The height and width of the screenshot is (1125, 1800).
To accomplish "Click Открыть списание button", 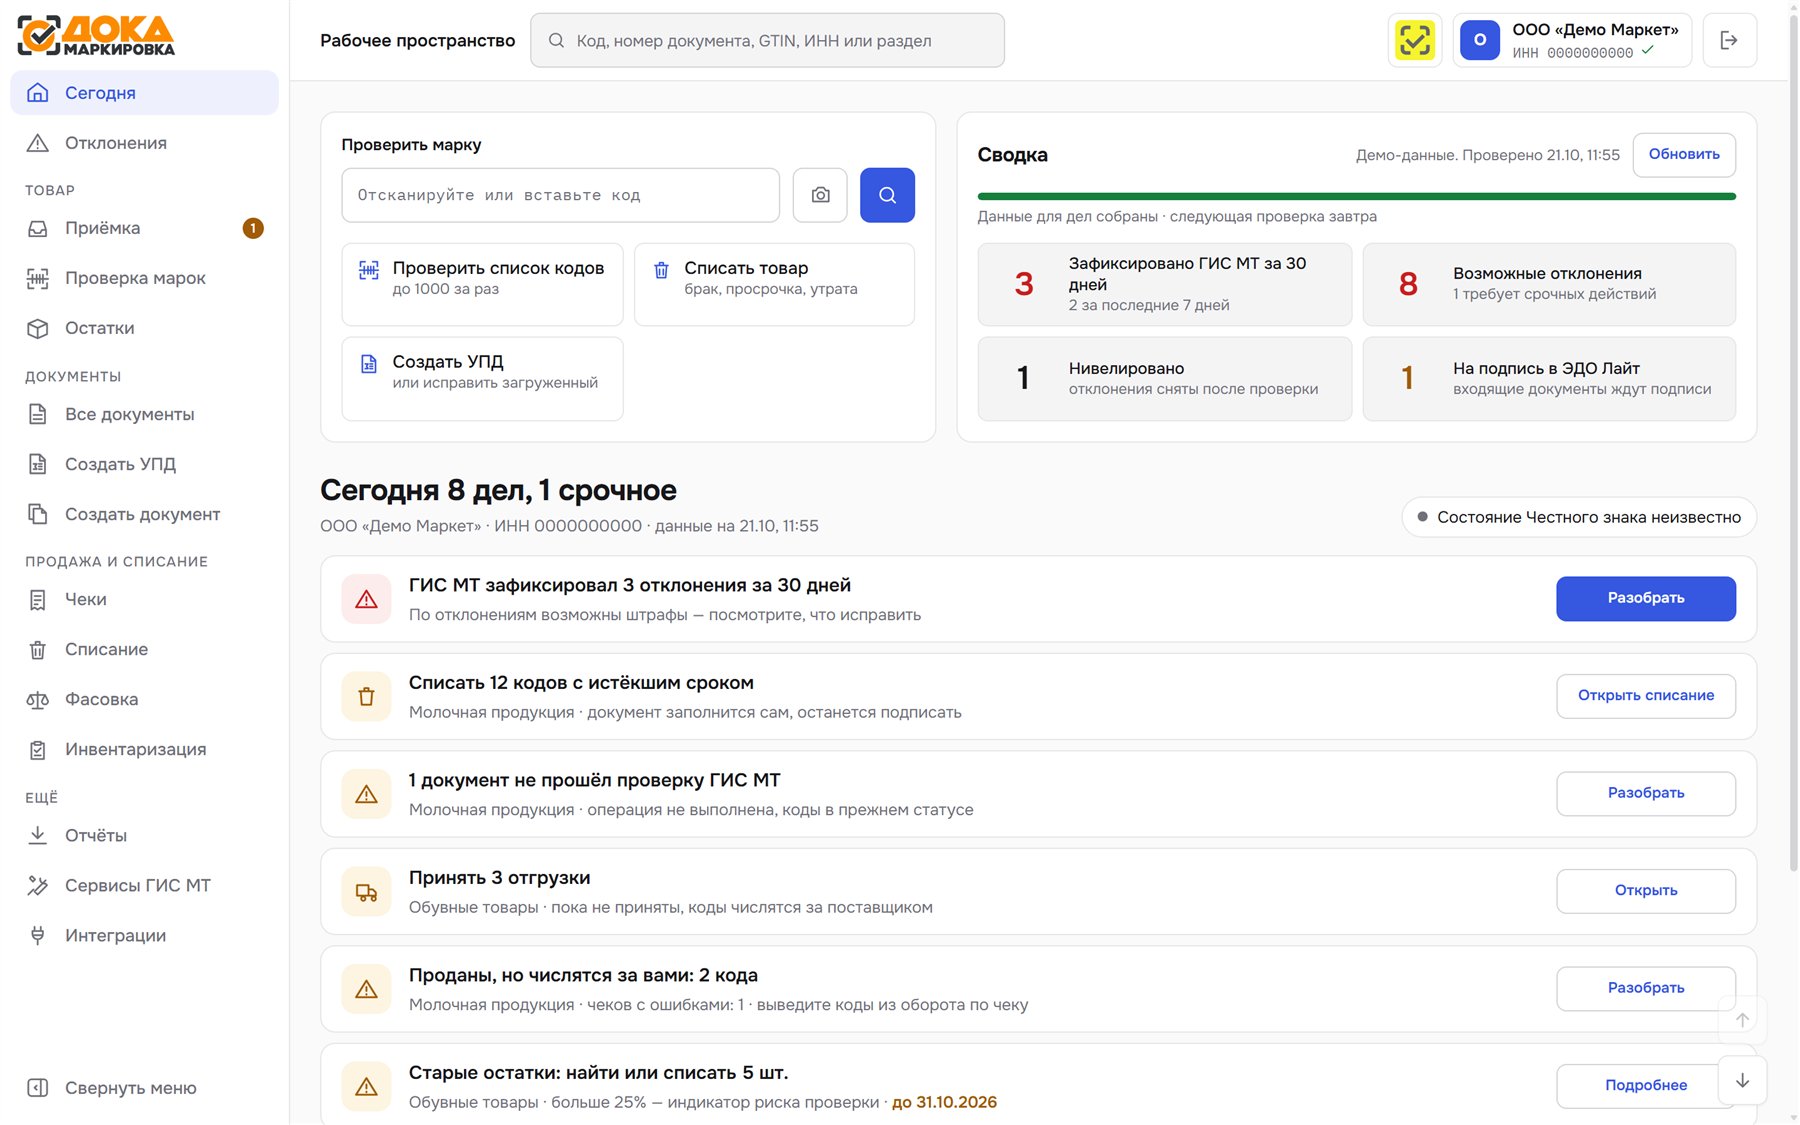I will pyautogui.click(x=1646, y=696).
